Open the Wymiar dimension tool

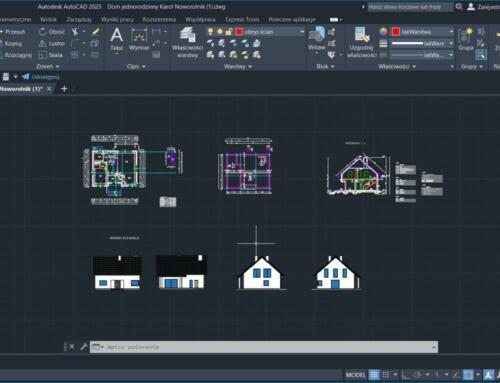click(x=139, y=39)
